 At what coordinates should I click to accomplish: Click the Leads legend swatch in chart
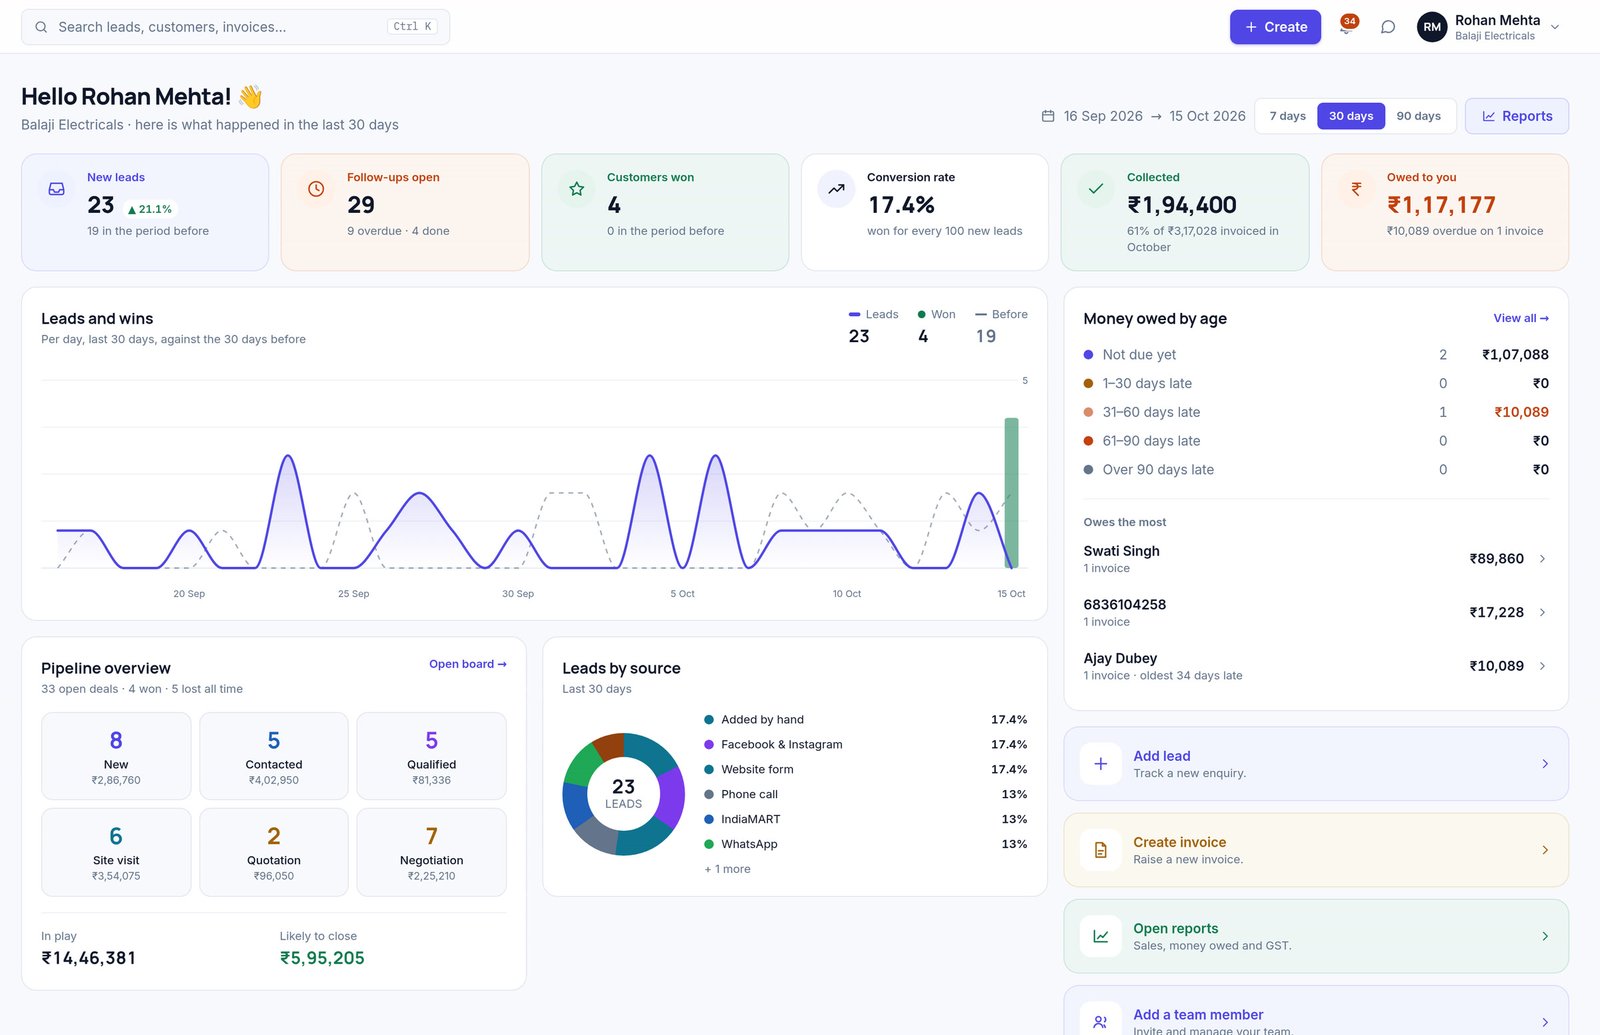pyautogui.click(x=854, y=314)
